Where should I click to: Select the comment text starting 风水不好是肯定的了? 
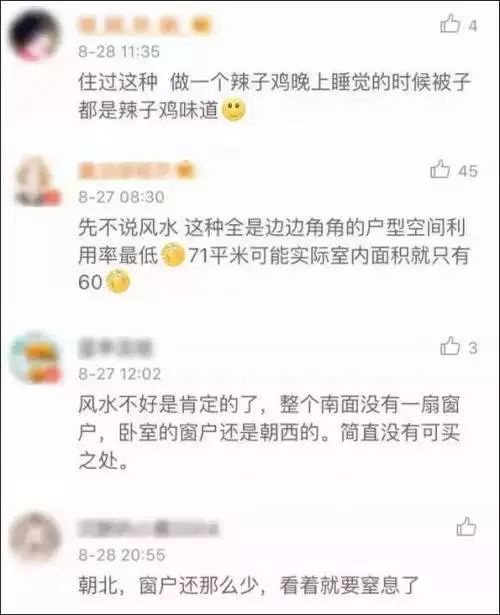269,432
